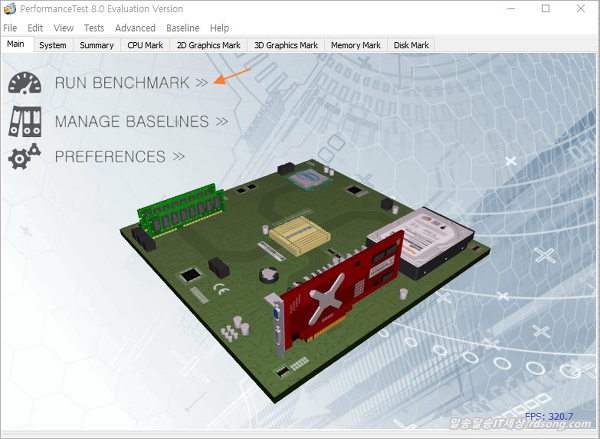This screenshot has width=600, height=439.
Task: Open the Tests menu
Action: 94,28
